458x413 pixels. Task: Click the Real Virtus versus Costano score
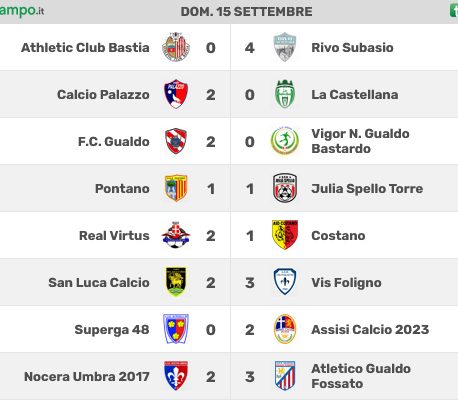230,236
